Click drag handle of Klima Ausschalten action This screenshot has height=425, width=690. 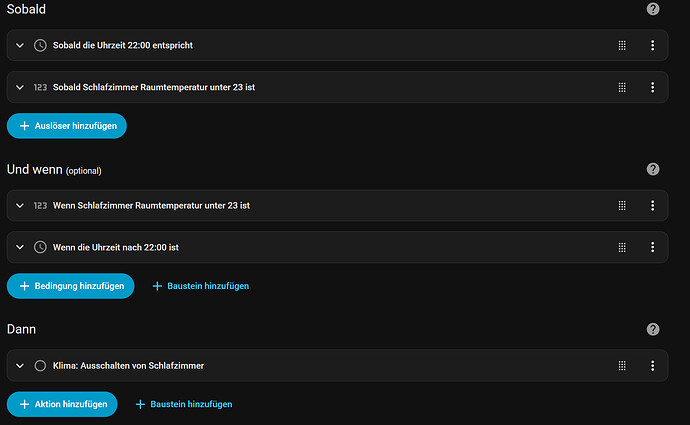tap(622, 366)
